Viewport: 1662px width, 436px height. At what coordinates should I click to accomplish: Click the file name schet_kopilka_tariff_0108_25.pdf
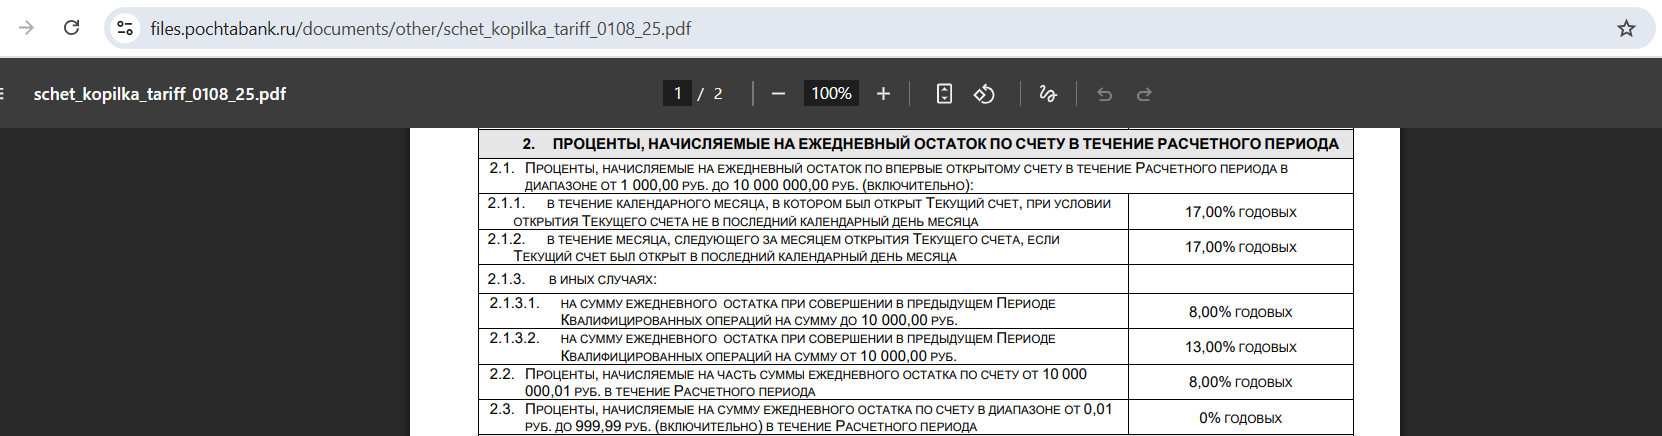click(x=160, y=94)
